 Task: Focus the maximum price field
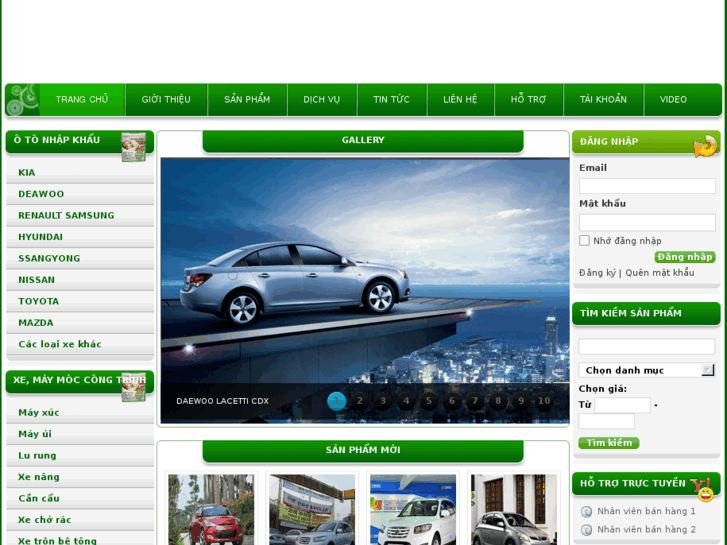click(x=606, y=422)
